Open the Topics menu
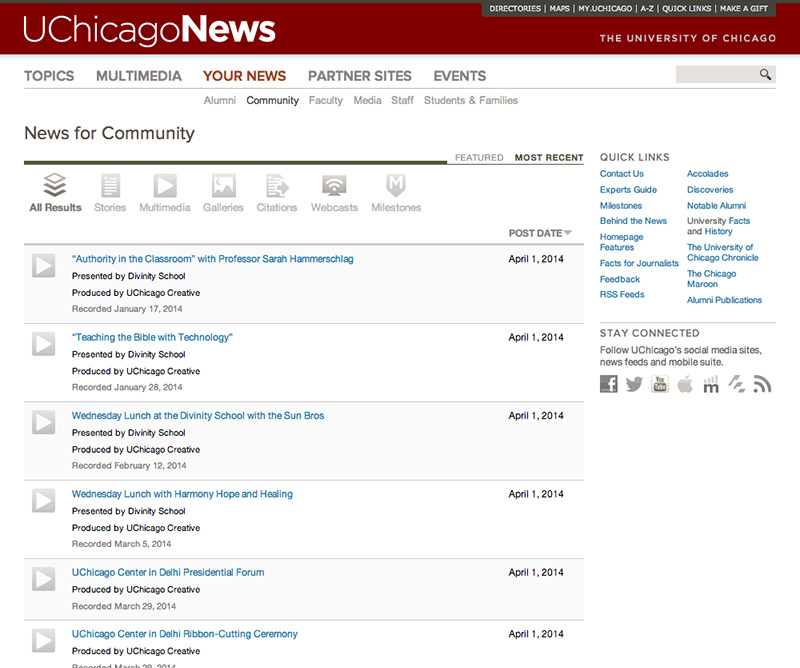The image size is (800, 668). pyautogui.click(x=49, y=76)
